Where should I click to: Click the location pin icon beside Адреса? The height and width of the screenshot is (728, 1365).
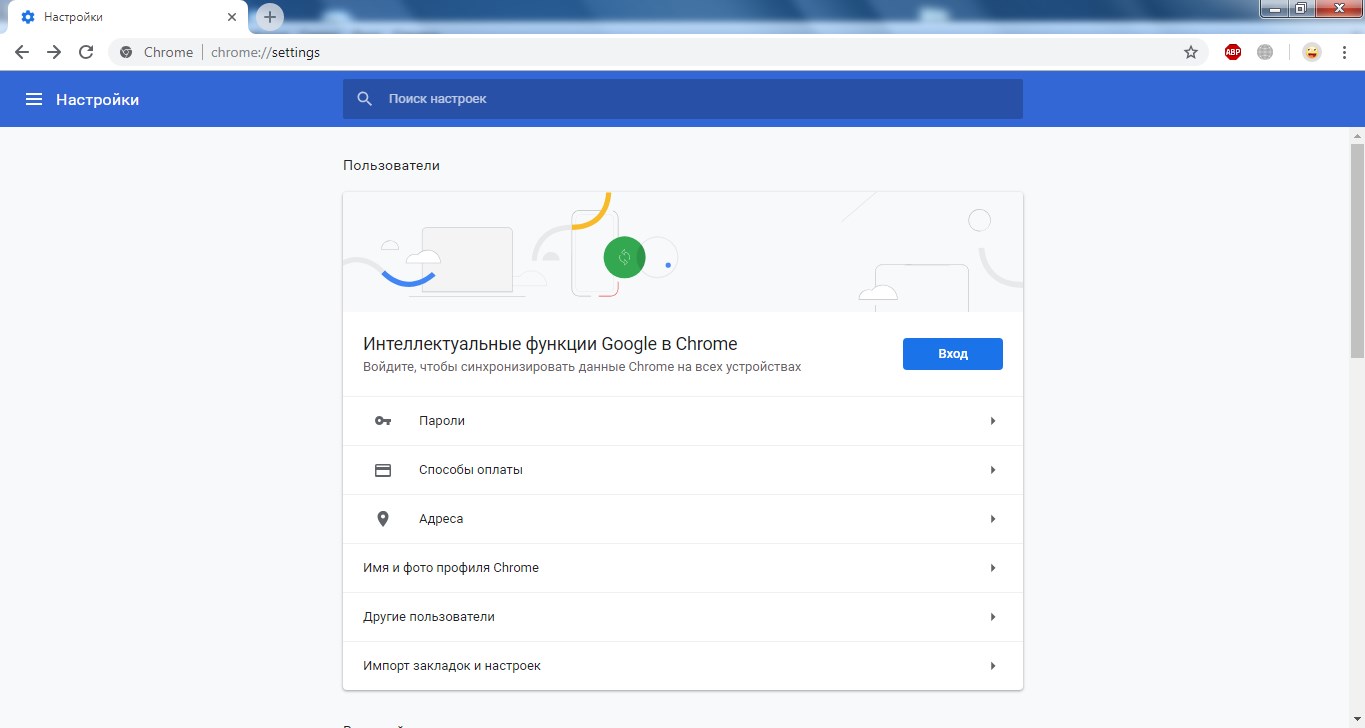pyautogui.click(x=383, y=519)
